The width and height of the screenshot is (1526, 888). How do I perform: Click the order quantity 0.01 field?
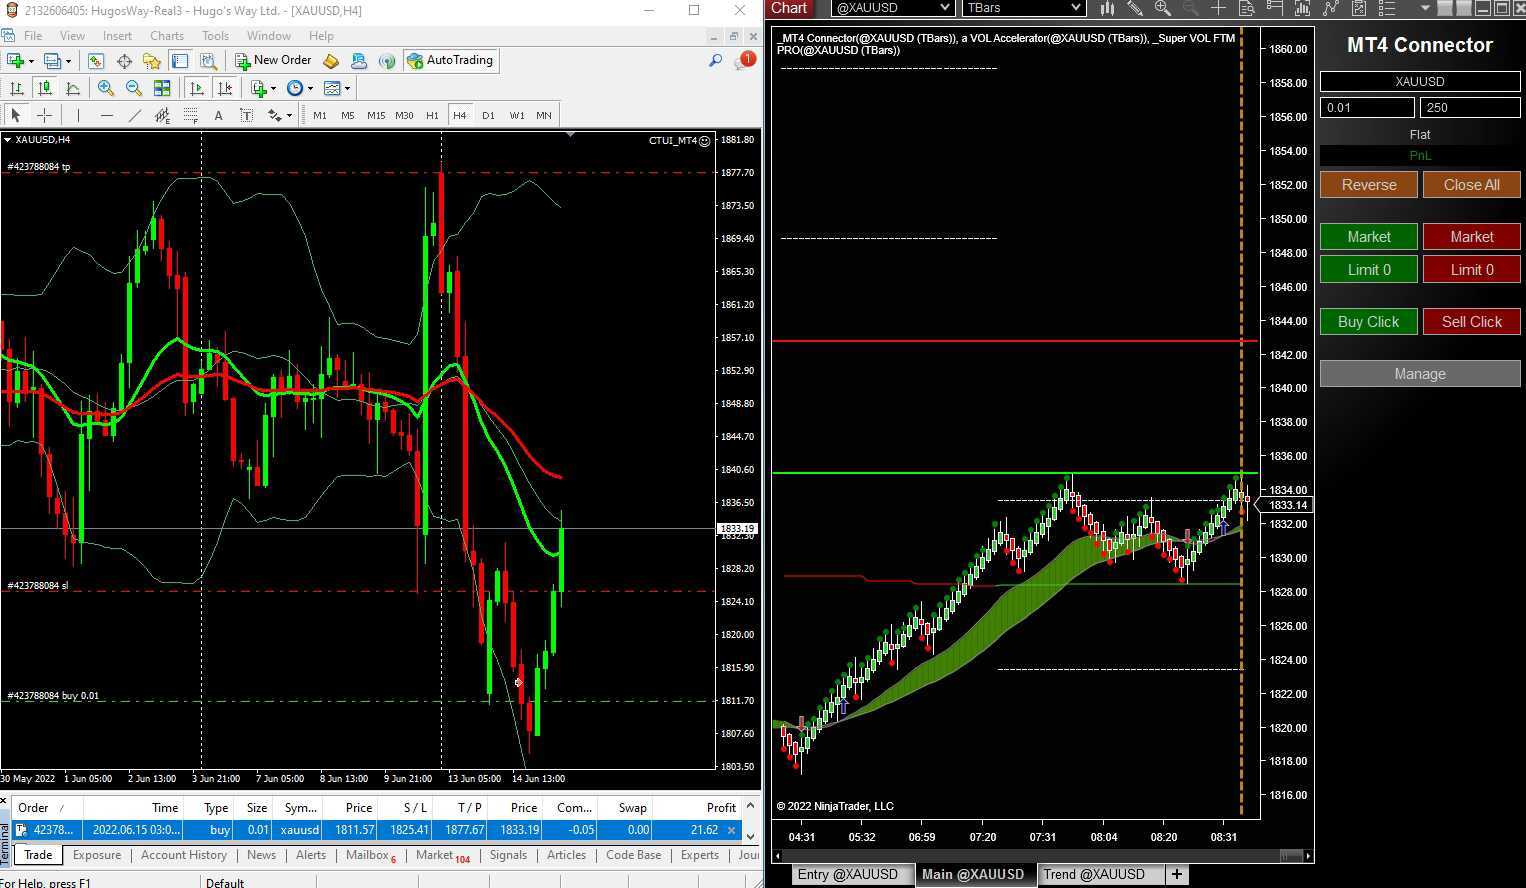pos(1366,108)
